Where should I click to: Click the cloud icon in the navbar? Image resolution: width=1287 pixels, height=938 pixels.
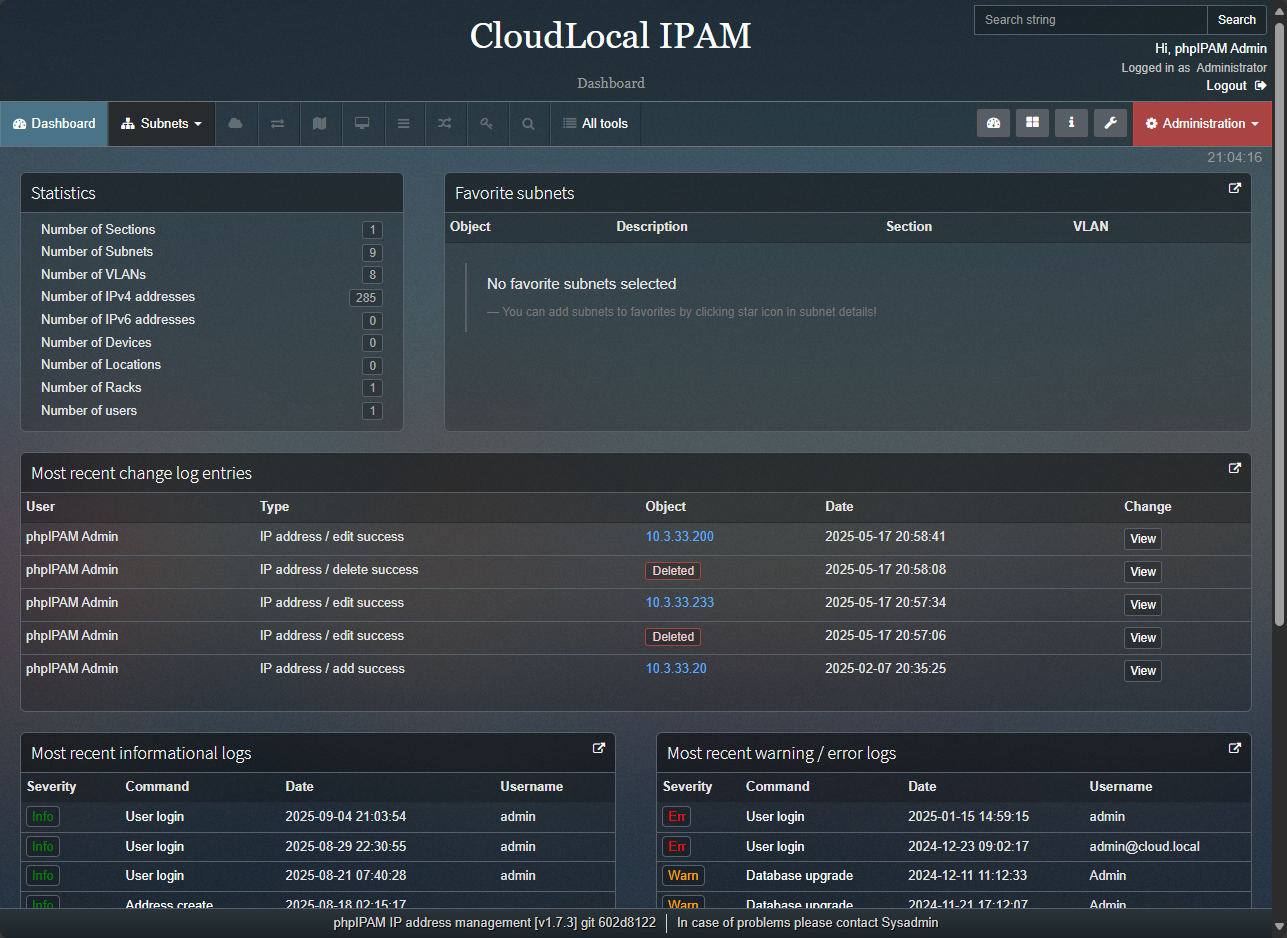(236, 123)
